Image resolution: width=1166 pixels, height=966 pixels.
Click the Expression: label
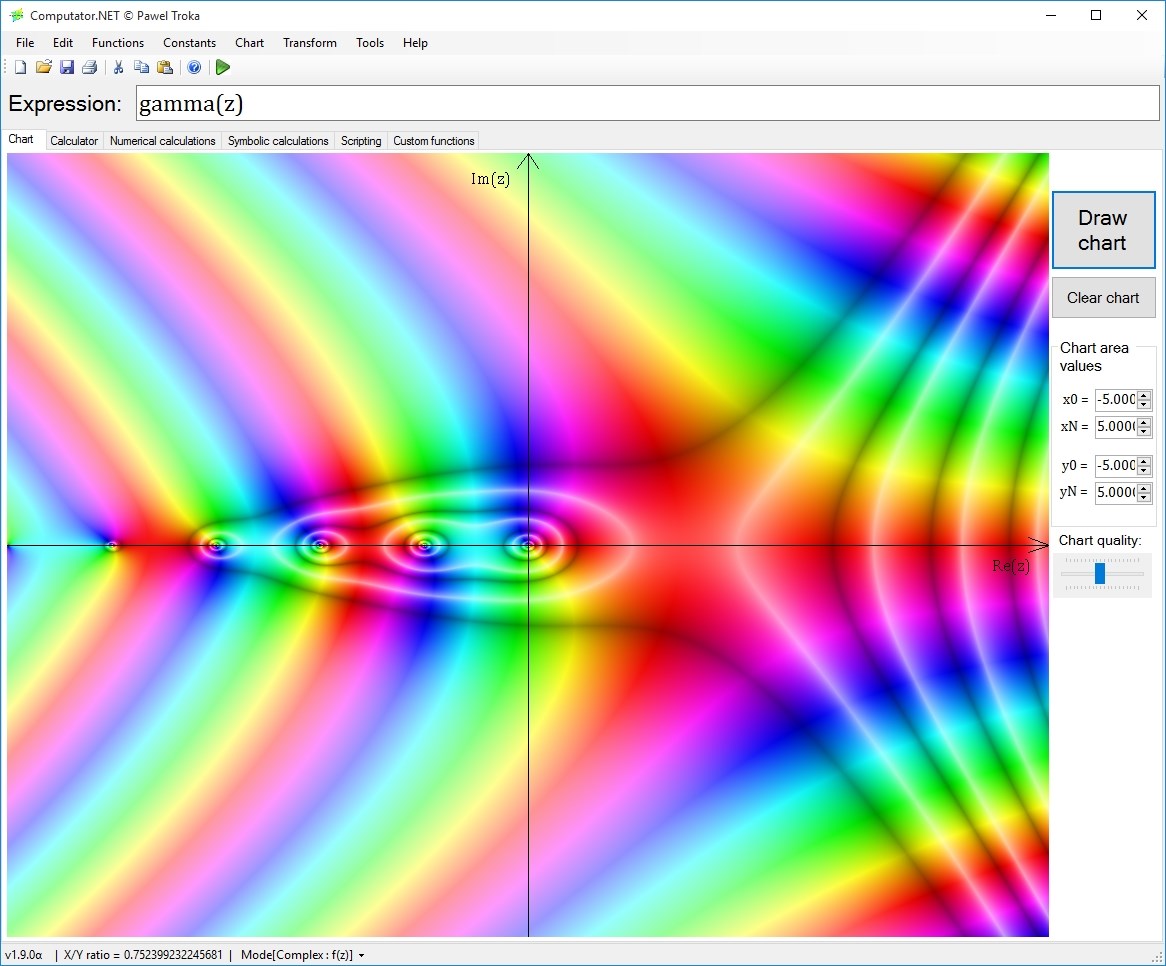(65, 103)
